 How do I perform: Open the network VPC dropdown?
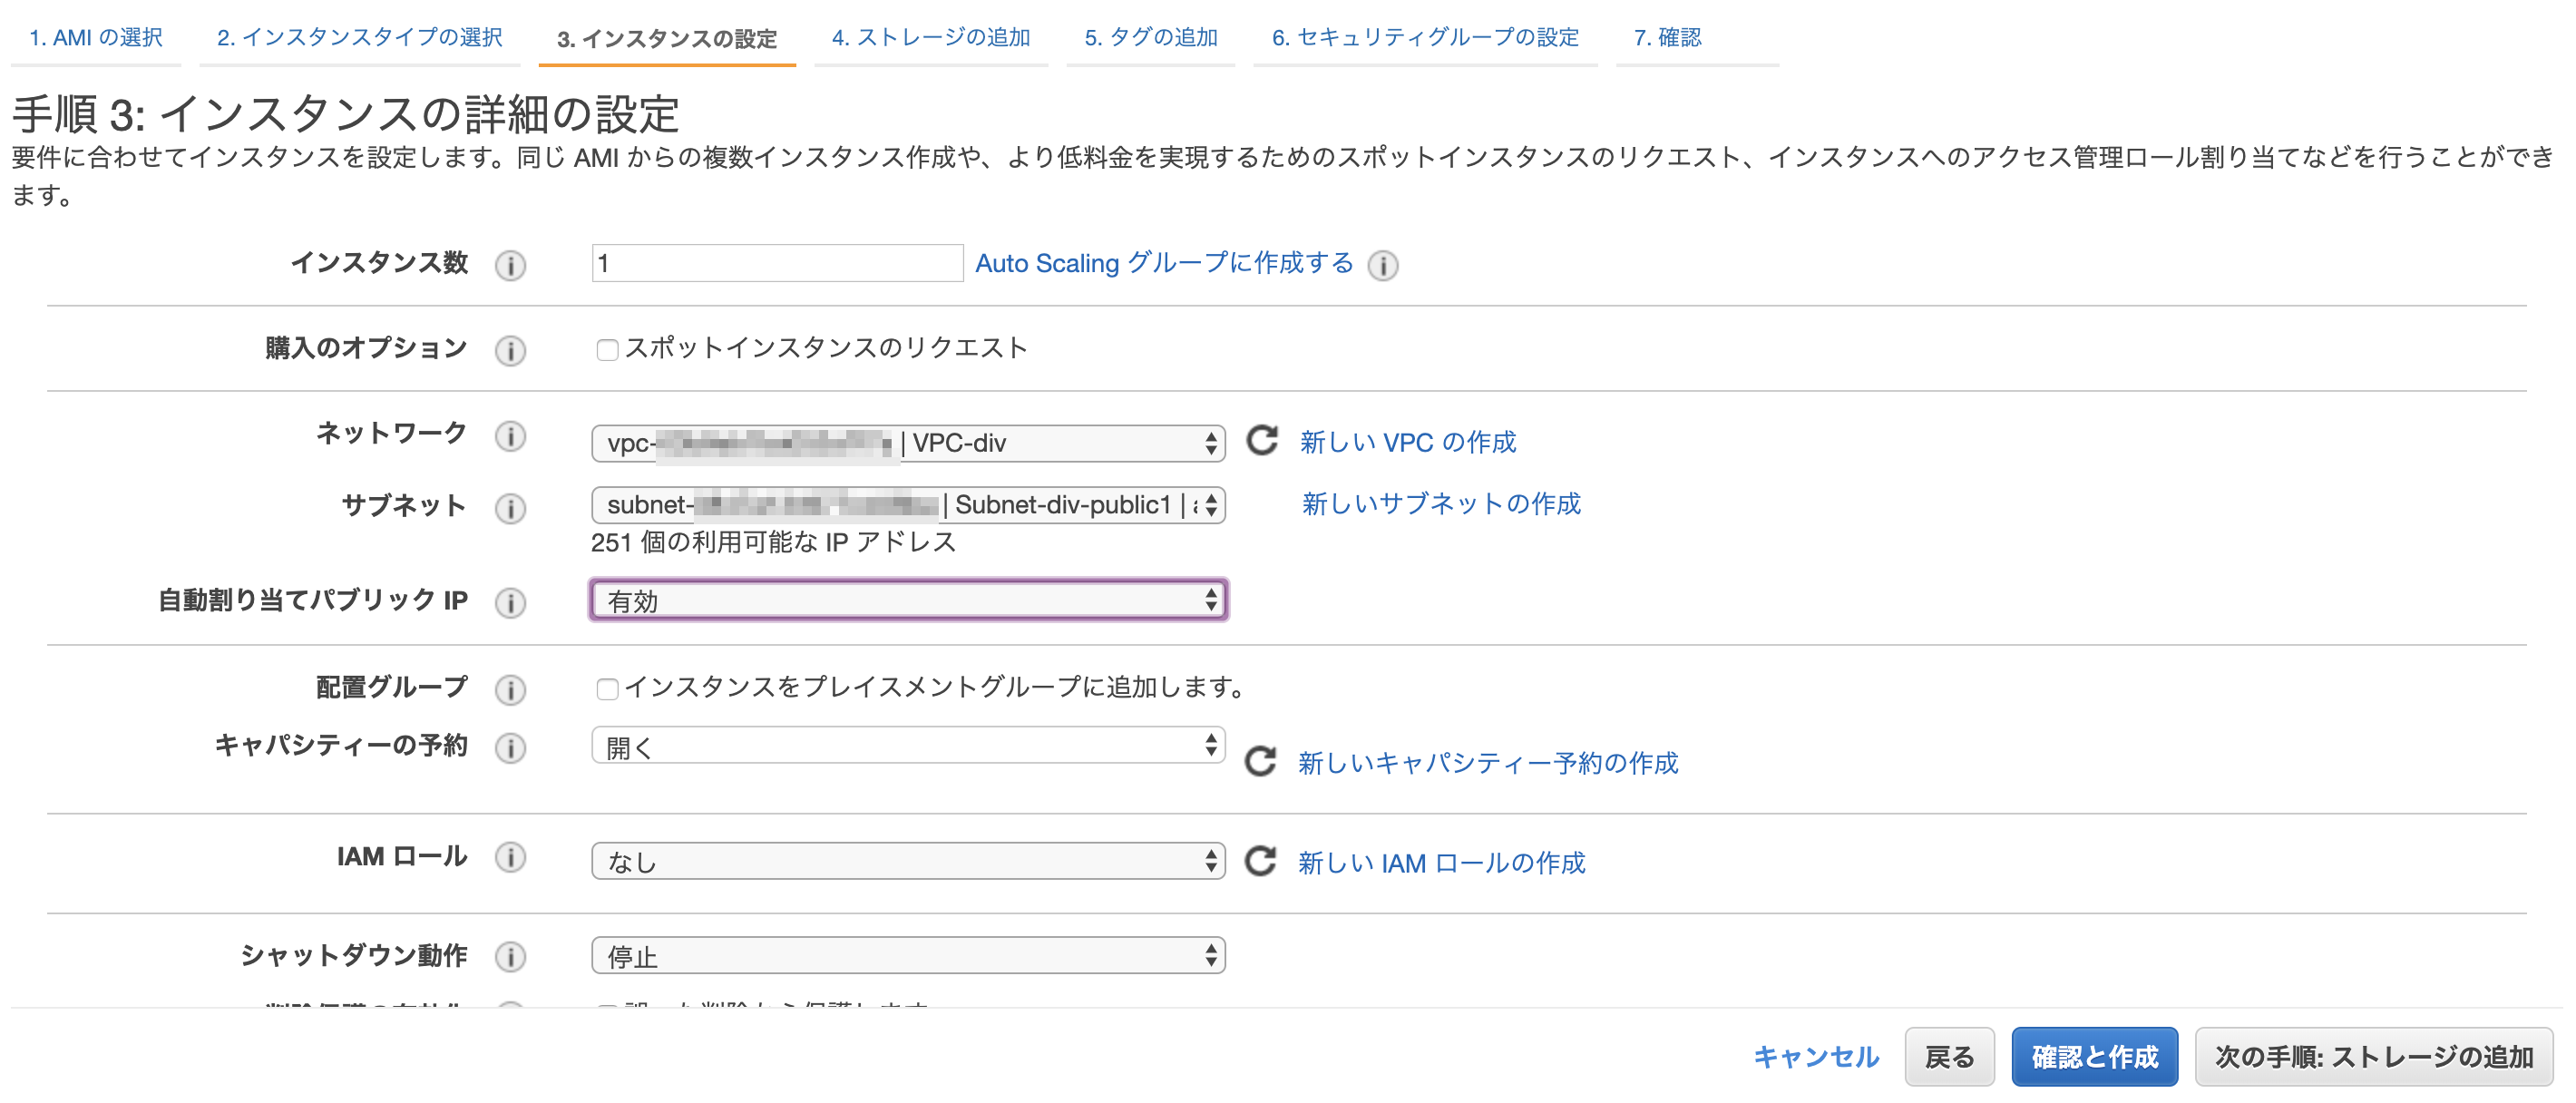(905, 441)
